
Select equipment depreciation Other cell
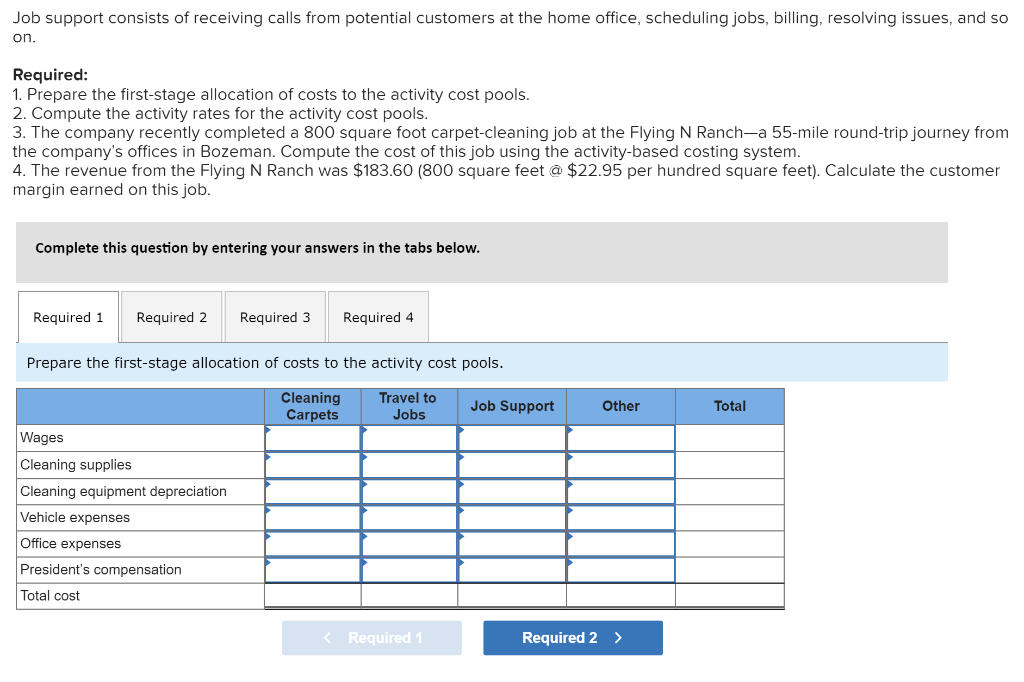click(621, 491)
